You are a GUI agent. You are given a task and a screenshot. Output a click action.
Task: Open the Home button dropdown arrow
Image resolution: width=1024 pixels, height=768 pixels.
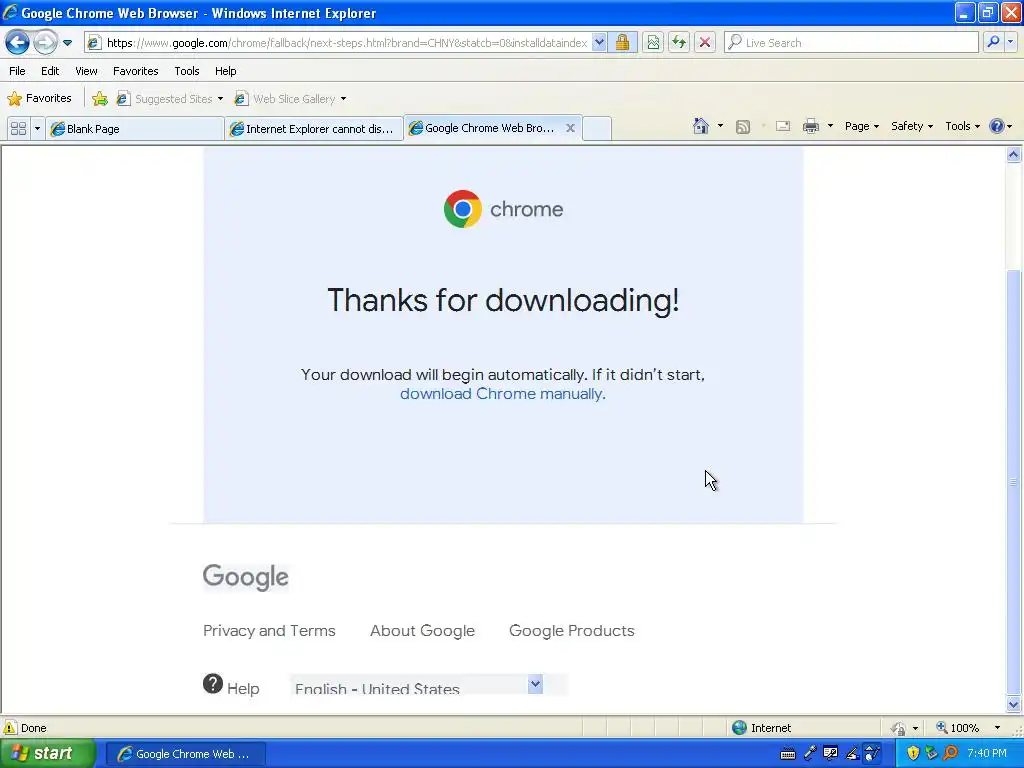(720, 126)
